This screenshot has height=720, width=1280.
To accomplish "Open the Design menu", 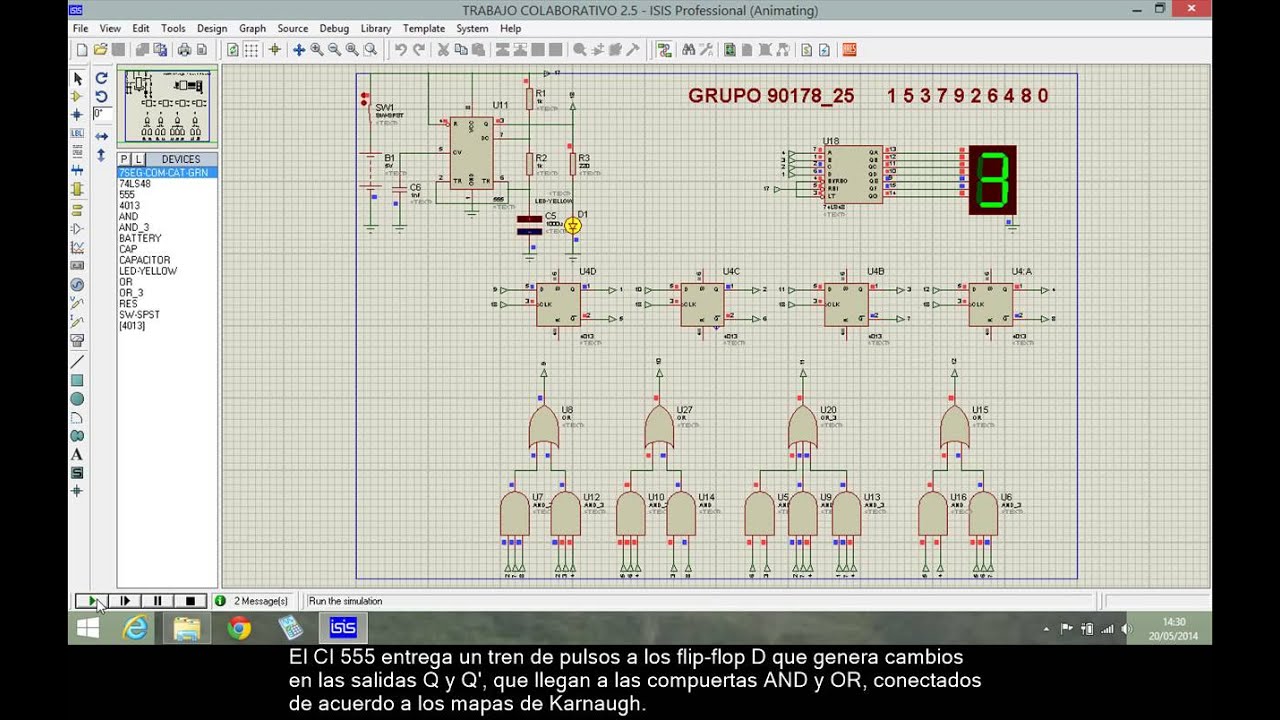I will tap(212, 29).
